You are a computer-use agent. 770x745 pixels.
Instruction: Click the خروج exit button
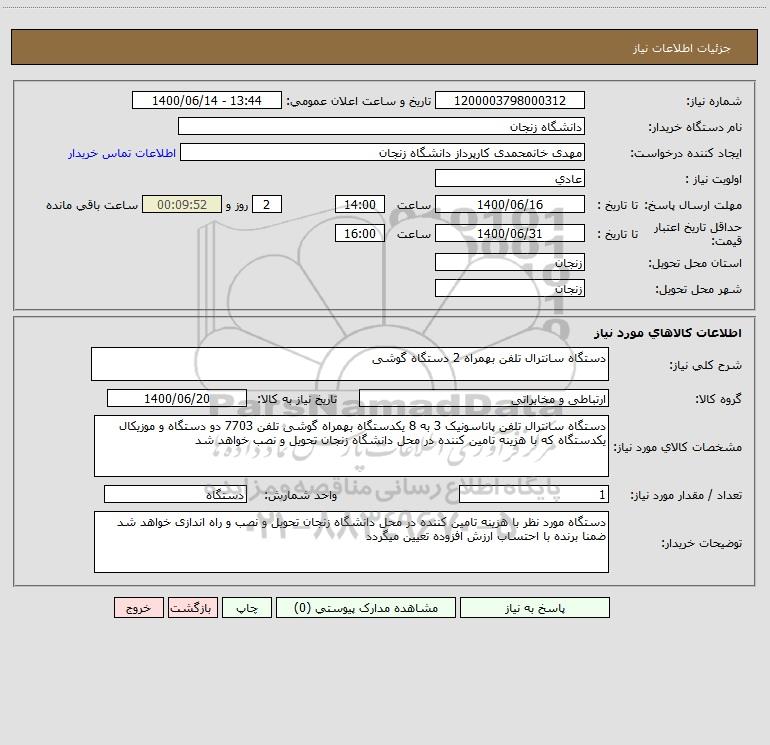pyautogui.click(x=138, y=607)
